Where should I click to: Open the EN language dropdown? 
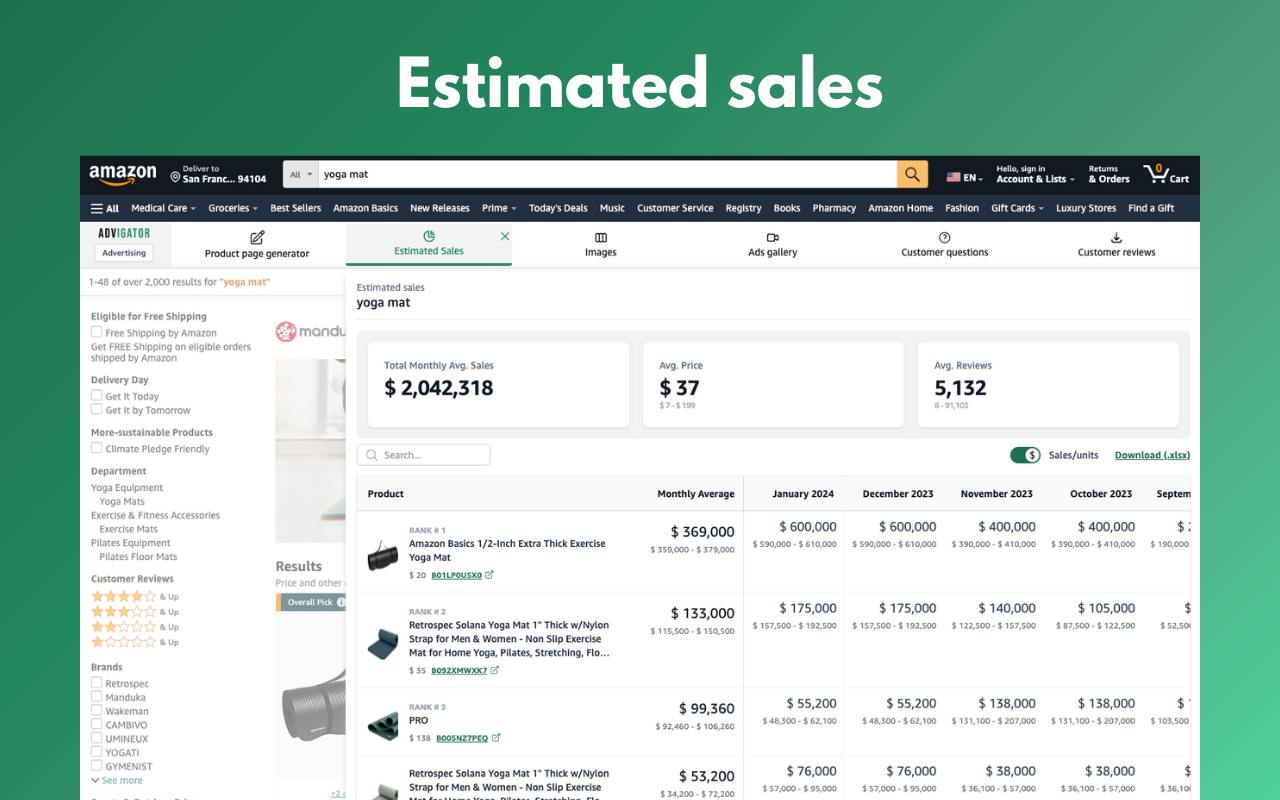pos(973,178)
